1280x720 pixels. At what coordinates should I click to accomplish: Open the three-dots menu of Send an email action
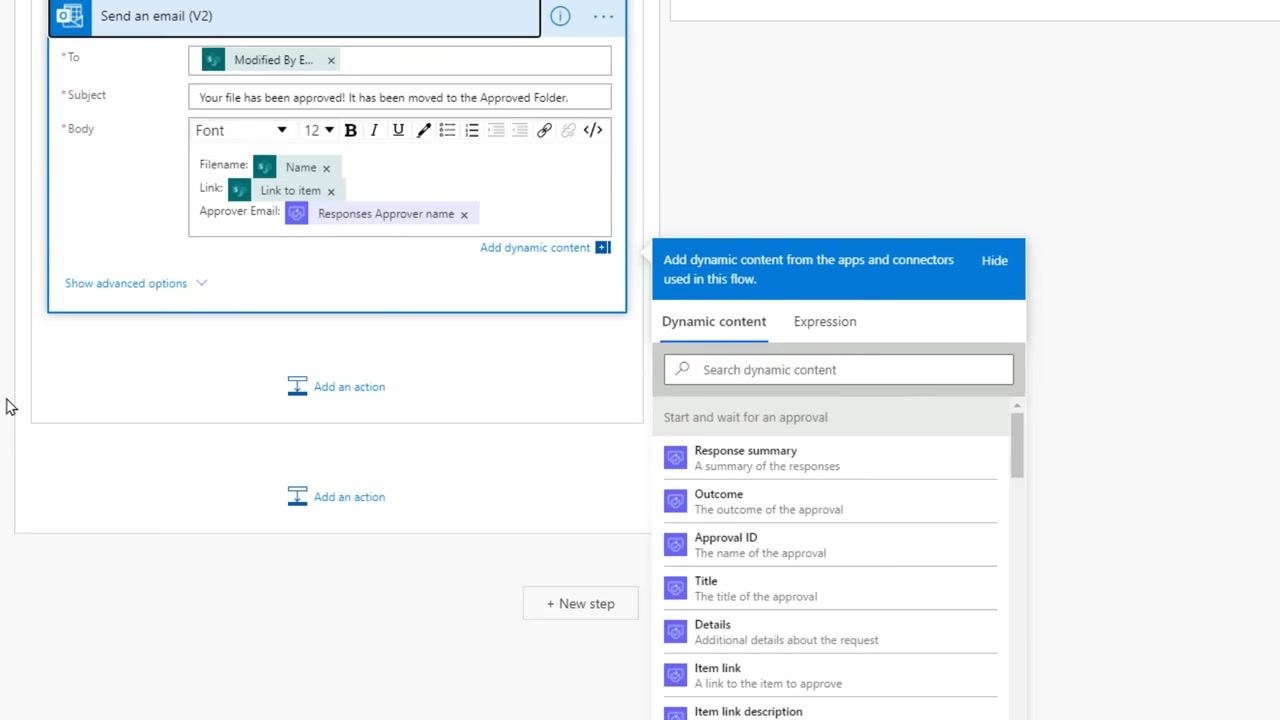603,16
